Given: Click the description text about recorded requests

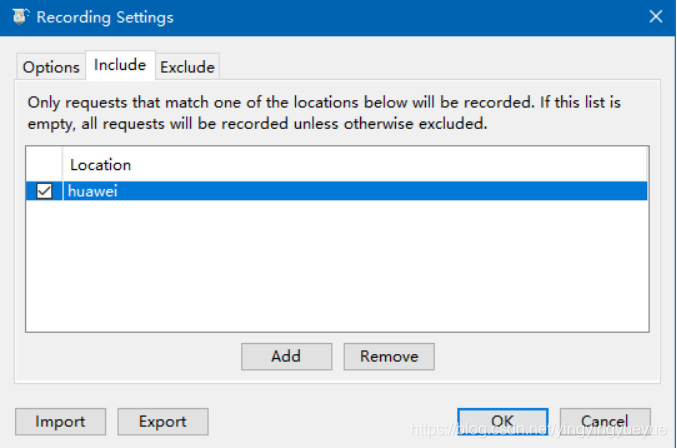Looking at the screenshot, I should coord(324,113).
